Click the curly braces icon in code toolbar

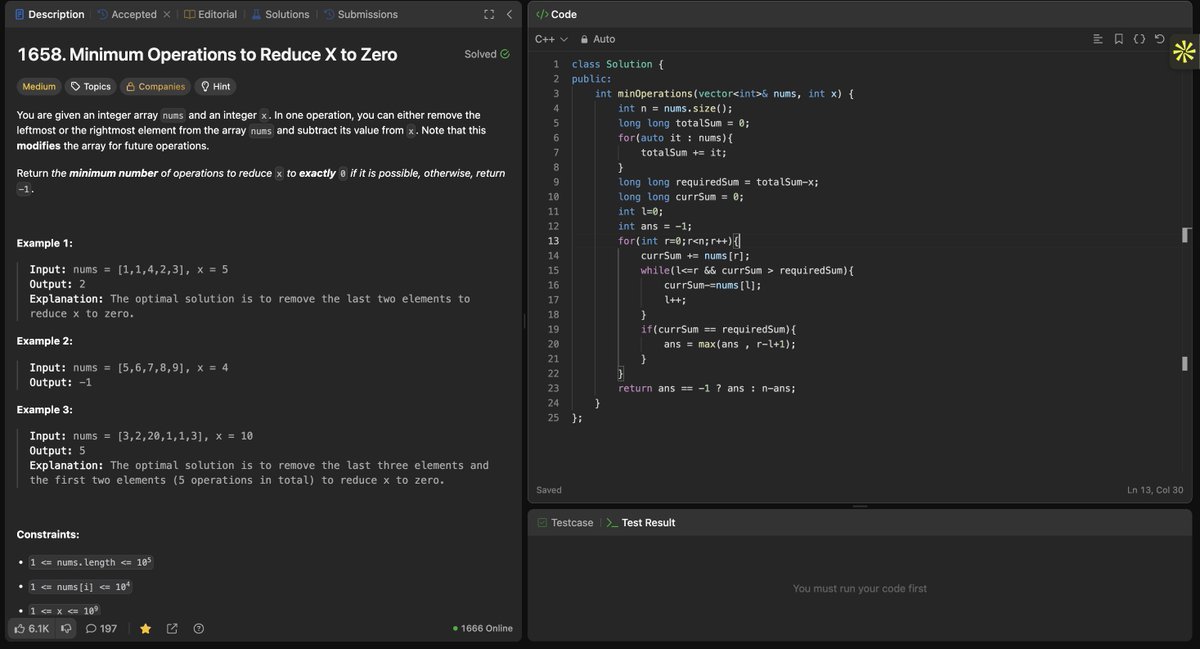coord(1139,39)
